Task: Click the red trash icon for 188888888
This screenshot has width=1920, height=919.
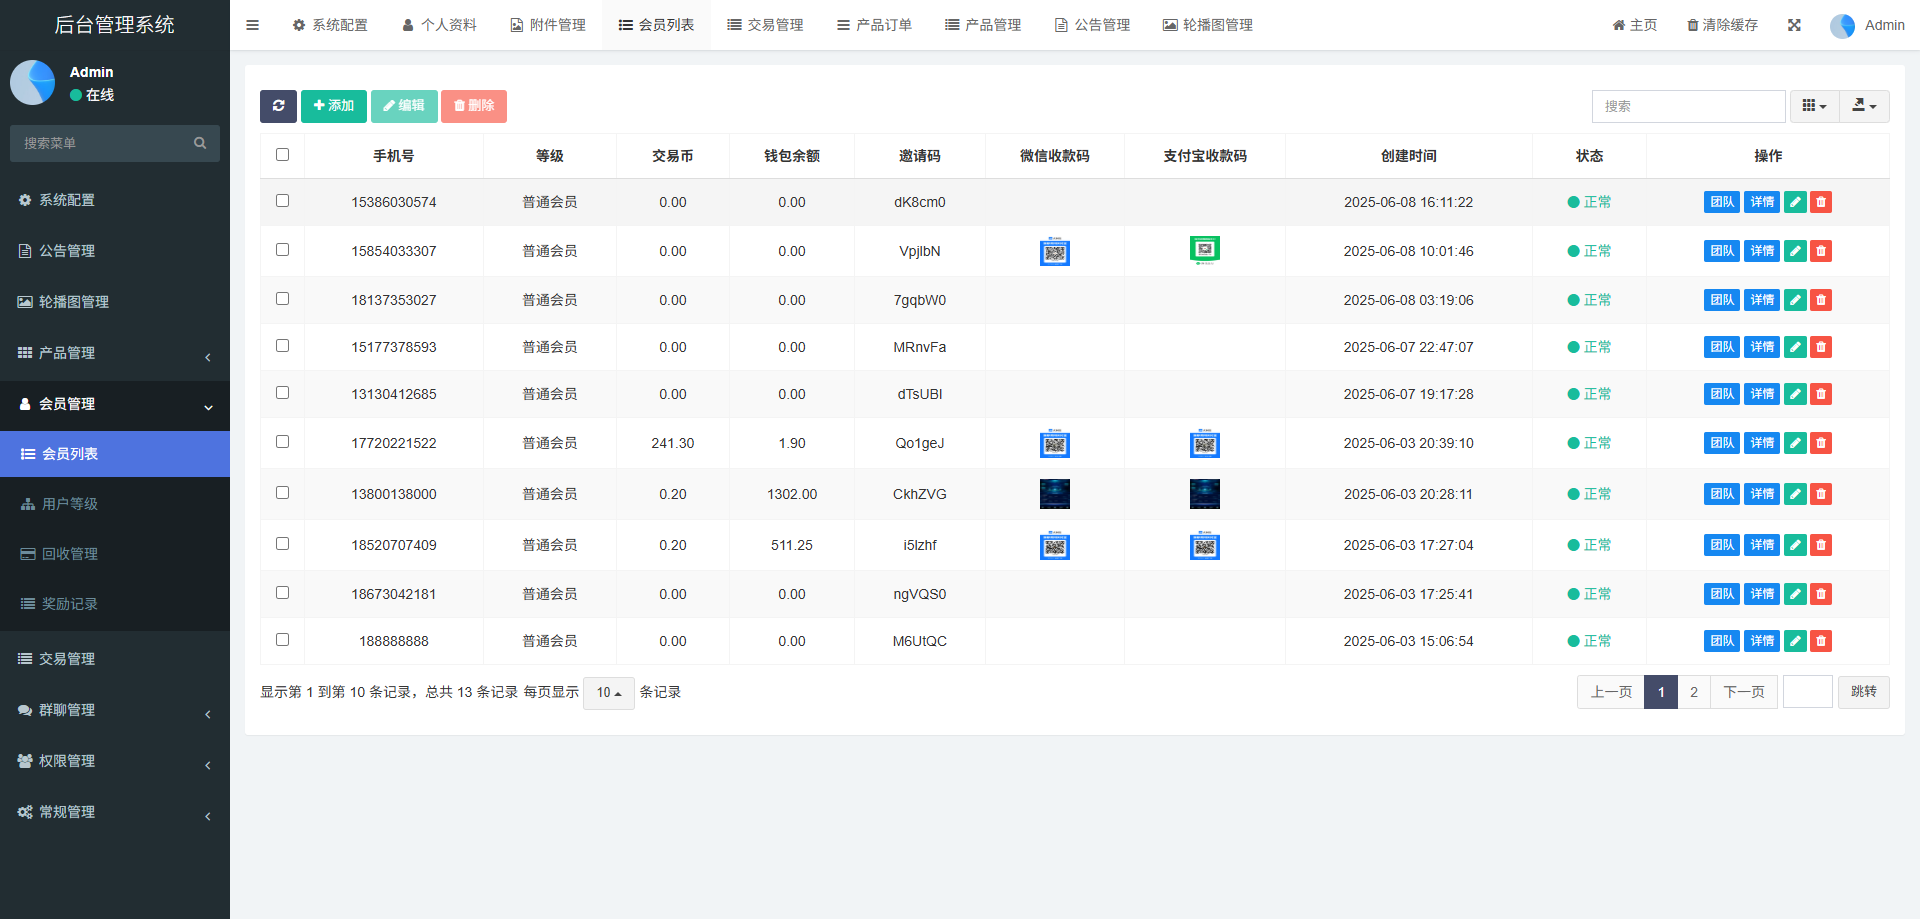Action: [1821, 641]
